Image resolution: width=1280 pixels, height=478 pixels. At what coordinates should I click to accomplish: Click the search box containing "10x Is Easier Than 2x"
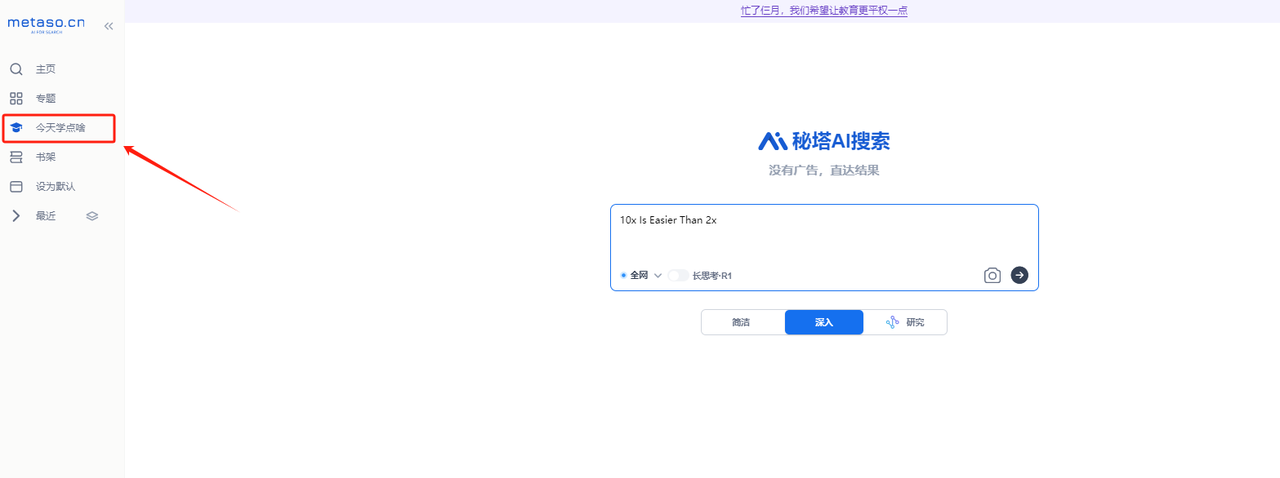[x=824, y=247]
